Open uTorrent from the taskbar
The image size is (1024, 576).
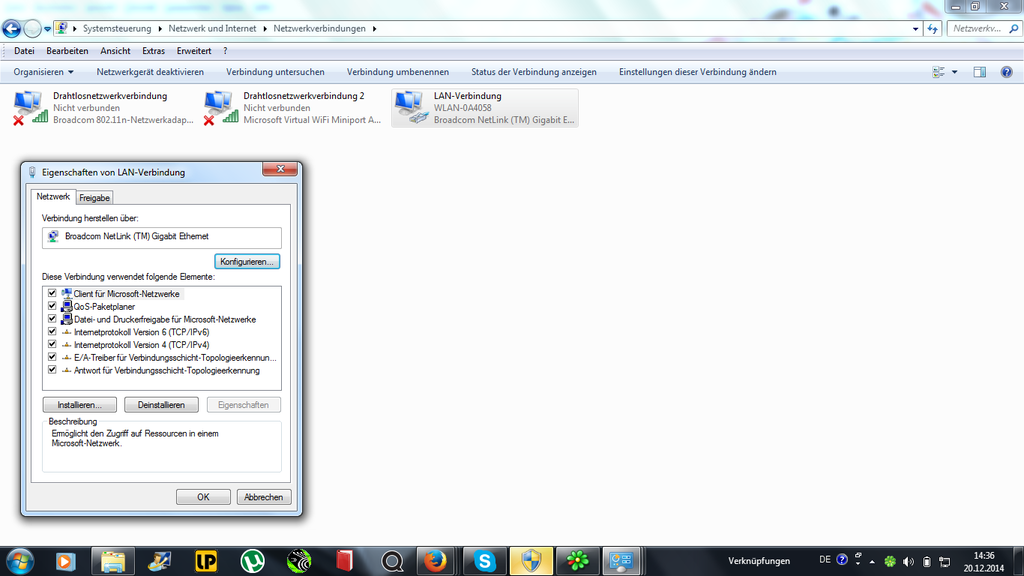point(252,561)
